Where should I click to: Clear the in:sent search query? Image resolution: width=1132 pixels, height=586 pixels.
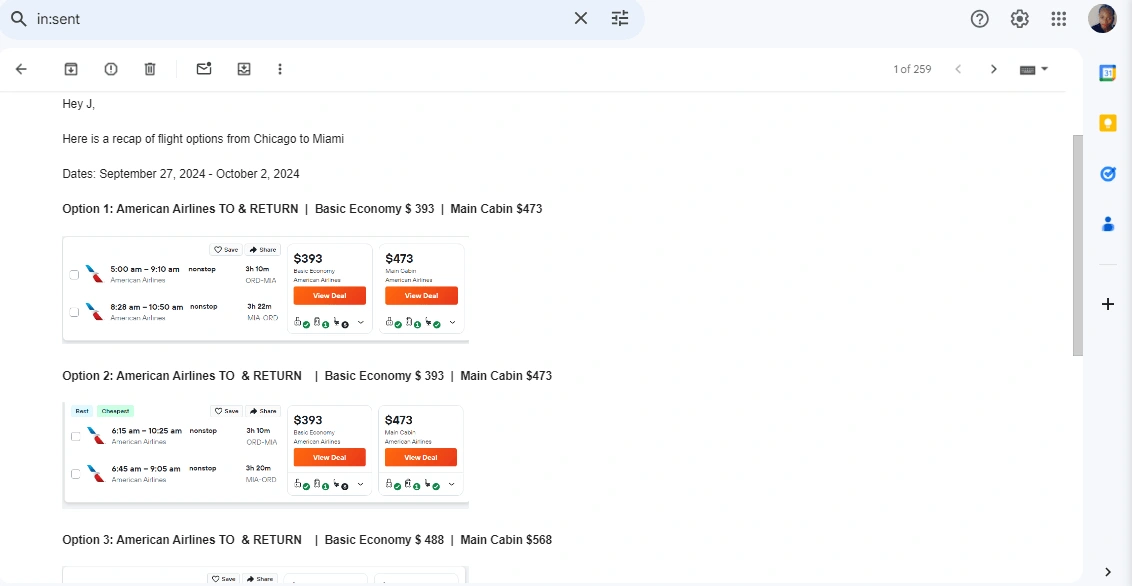pos(580,19)
